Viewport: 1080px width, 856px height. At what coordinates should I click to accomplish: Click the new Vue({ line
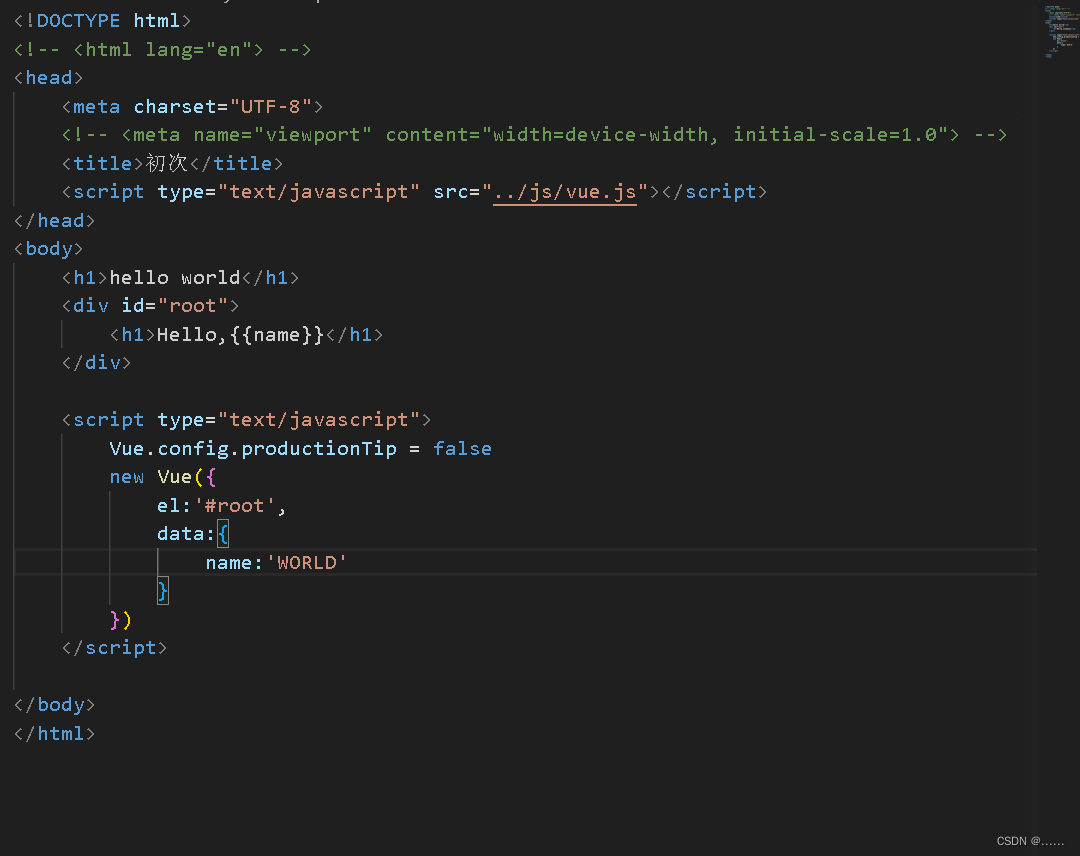point(163,477)
